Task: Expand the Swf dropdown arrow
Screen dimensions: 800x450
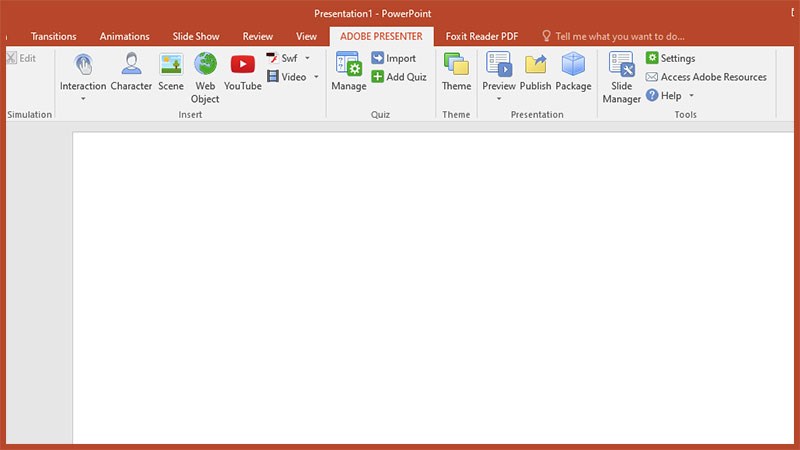Action: [307, 58]
